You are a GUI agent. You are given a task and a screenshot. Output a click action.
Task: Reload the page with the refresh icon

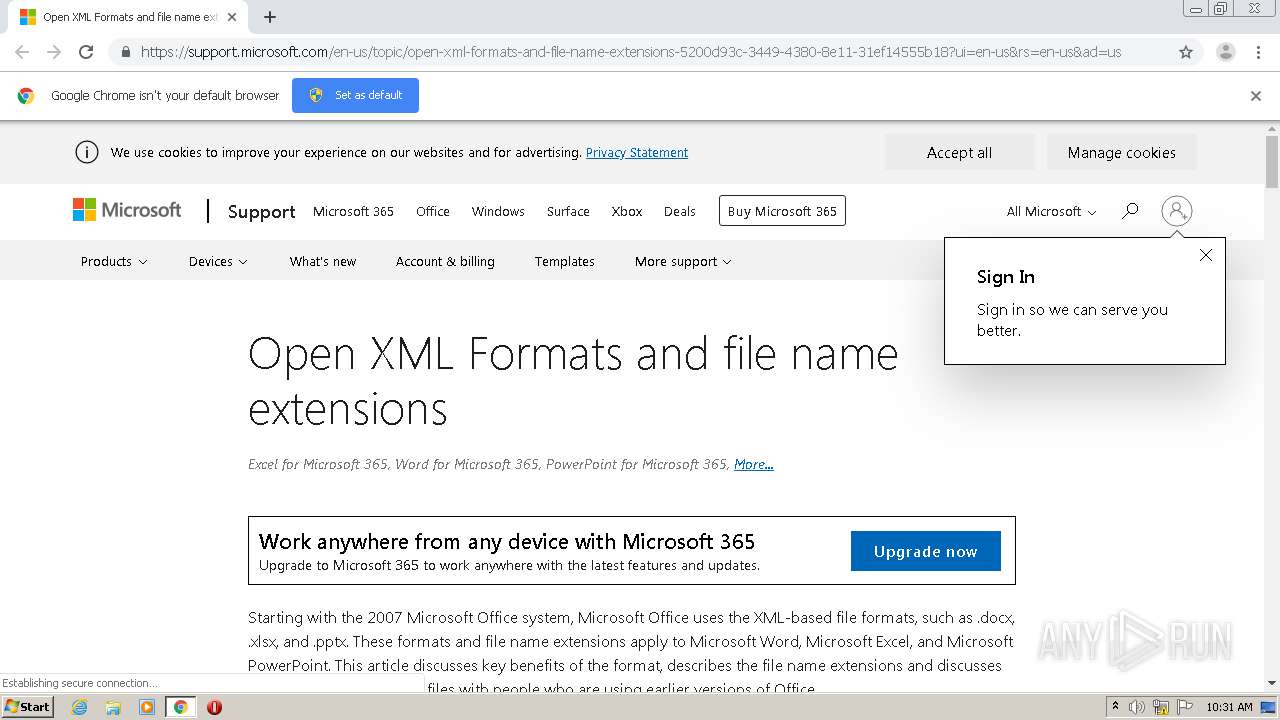click(86, 52)
